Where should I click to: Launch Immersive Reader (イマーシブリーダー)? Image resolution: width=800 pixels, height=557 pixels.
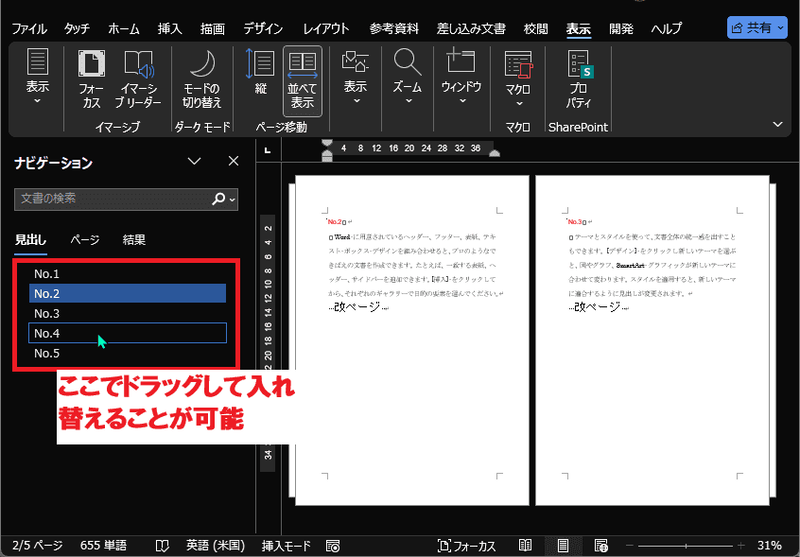[138, 80]
